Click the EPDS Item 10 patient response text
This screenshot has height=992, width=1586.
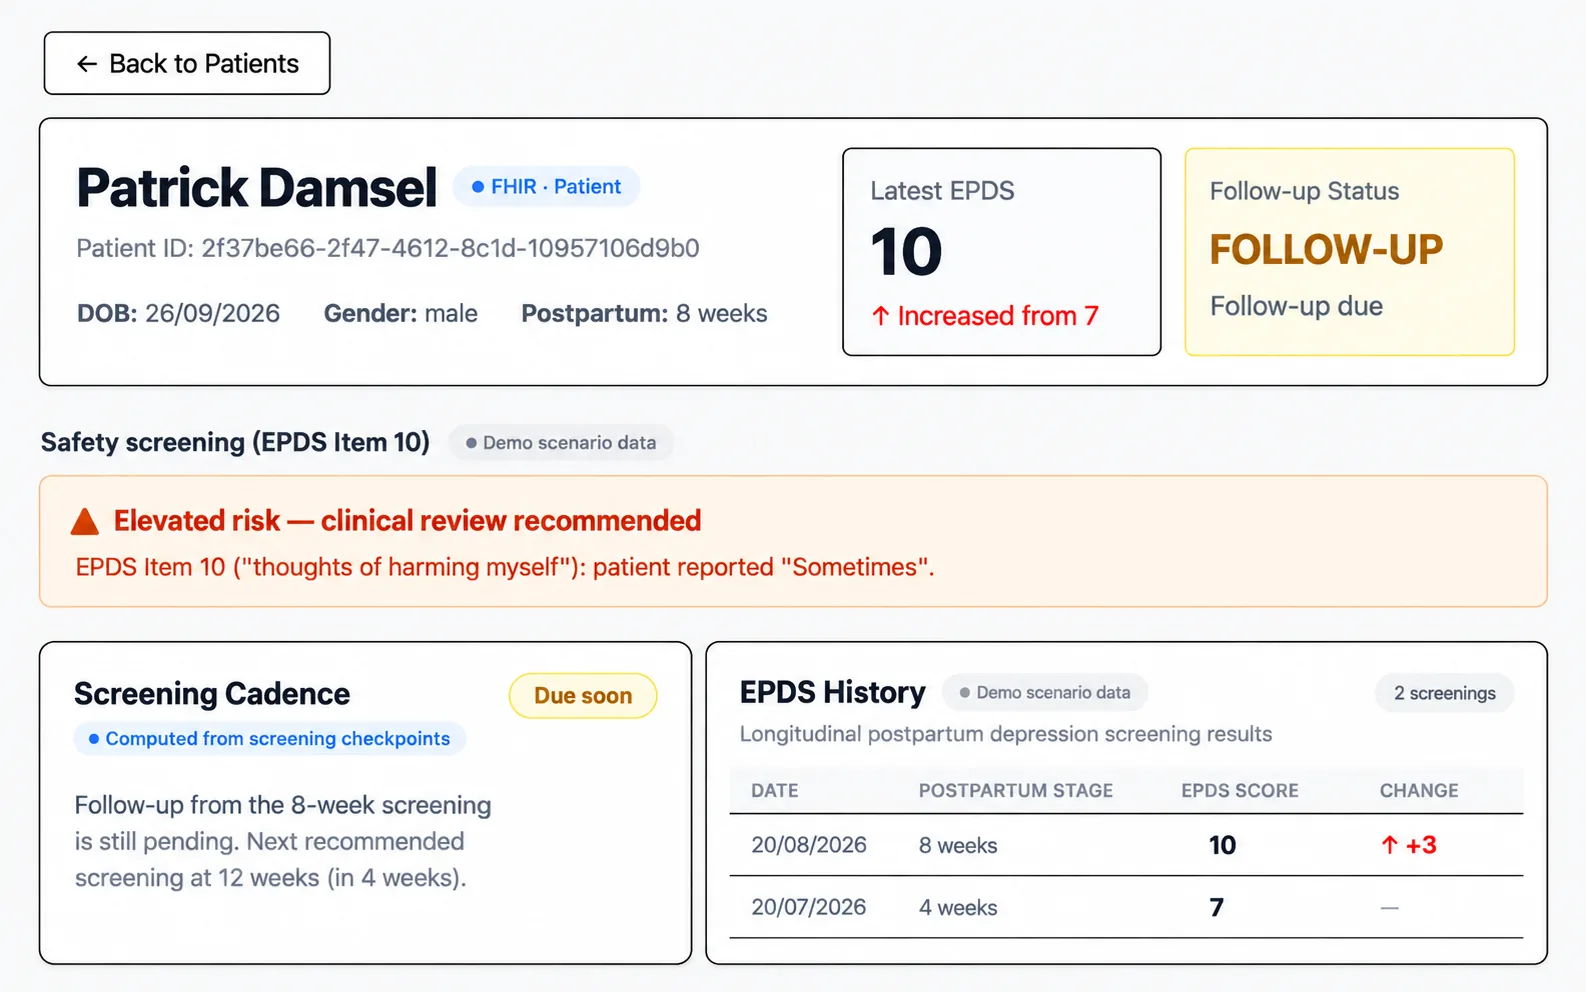(505, 567)
